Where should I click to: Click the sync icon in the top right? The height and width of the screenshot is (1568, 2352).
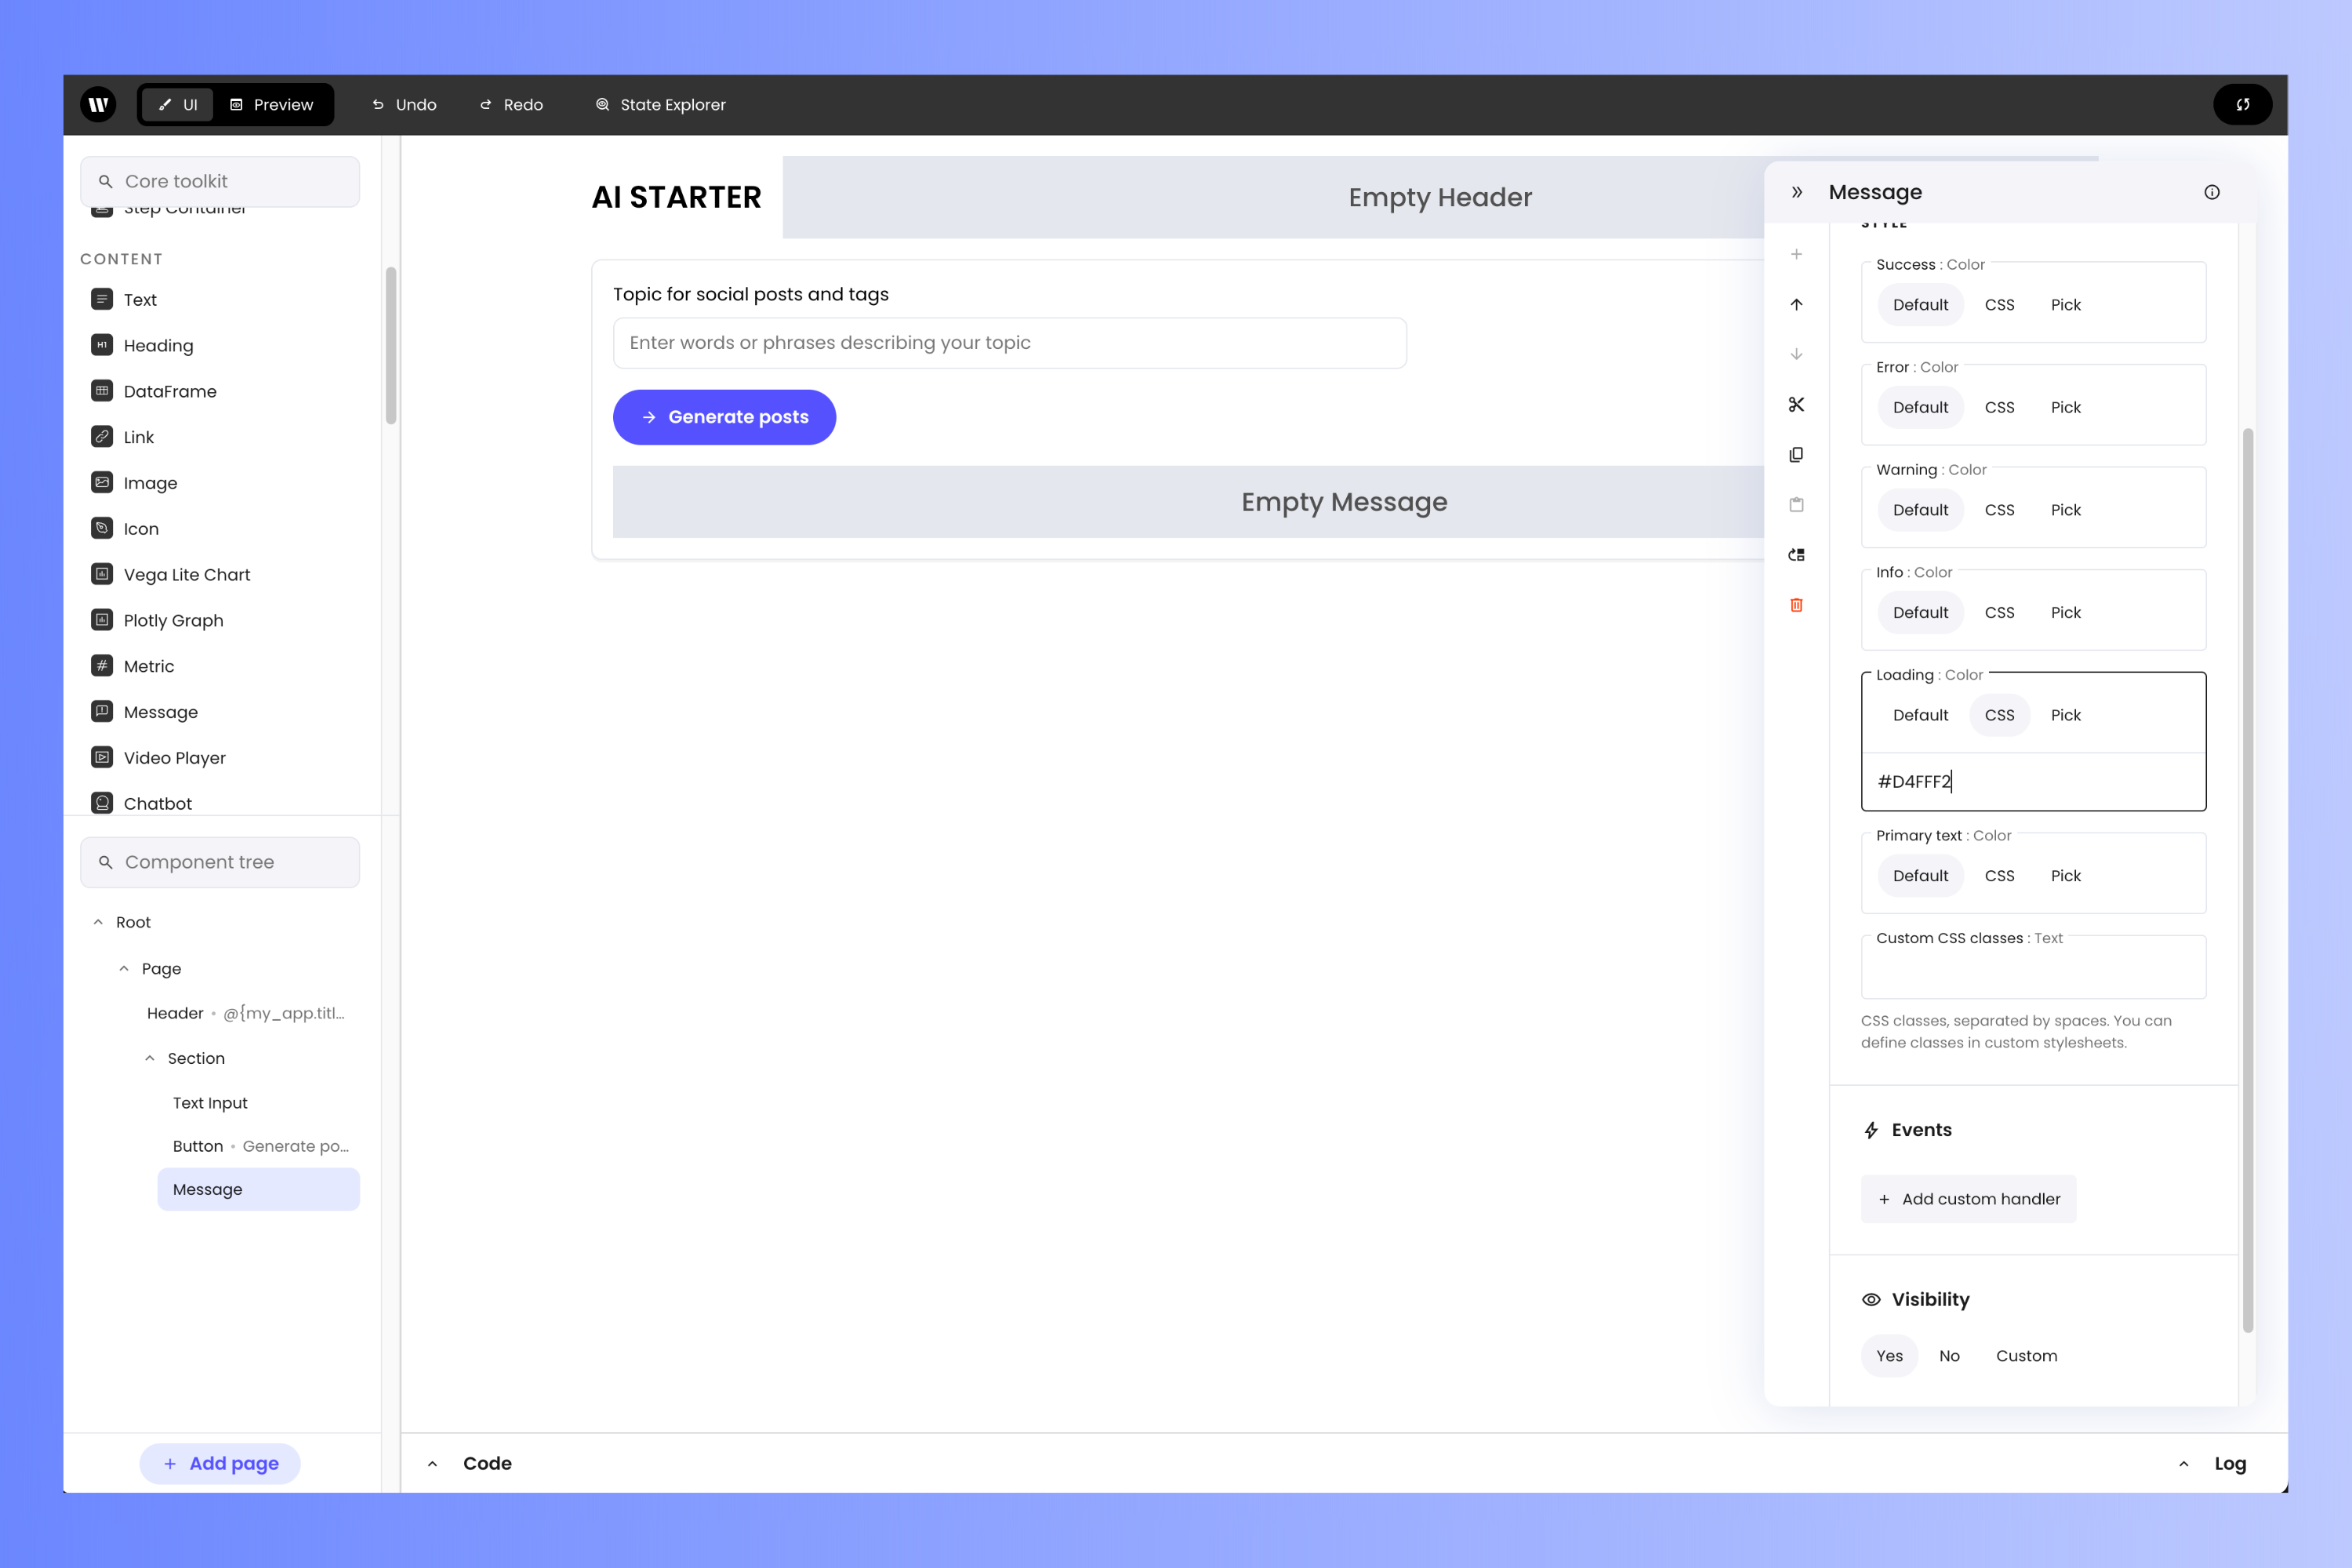click(2243, 104)
